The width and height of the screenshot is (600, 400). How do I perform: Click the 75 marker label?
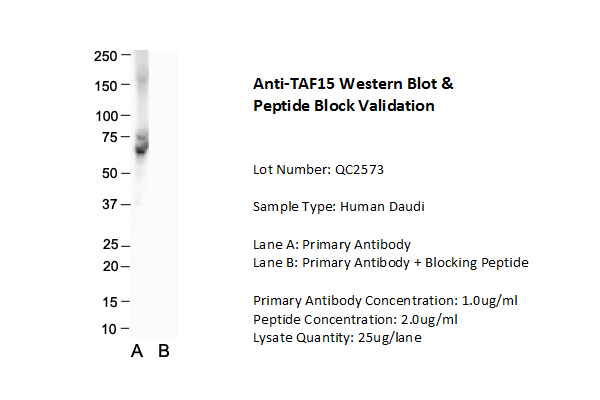point(107,137)
